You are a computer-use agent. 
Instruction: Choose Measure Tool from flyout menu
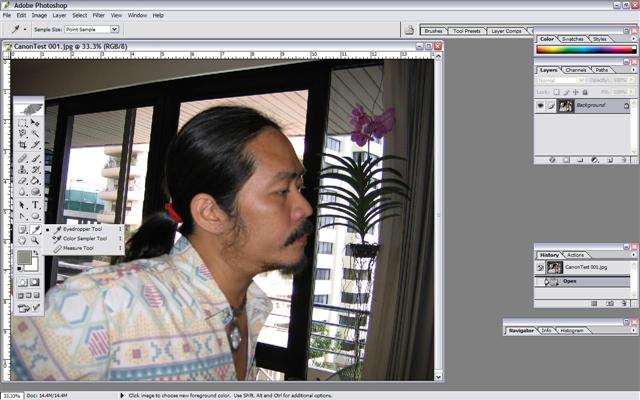tap(82, 247)
